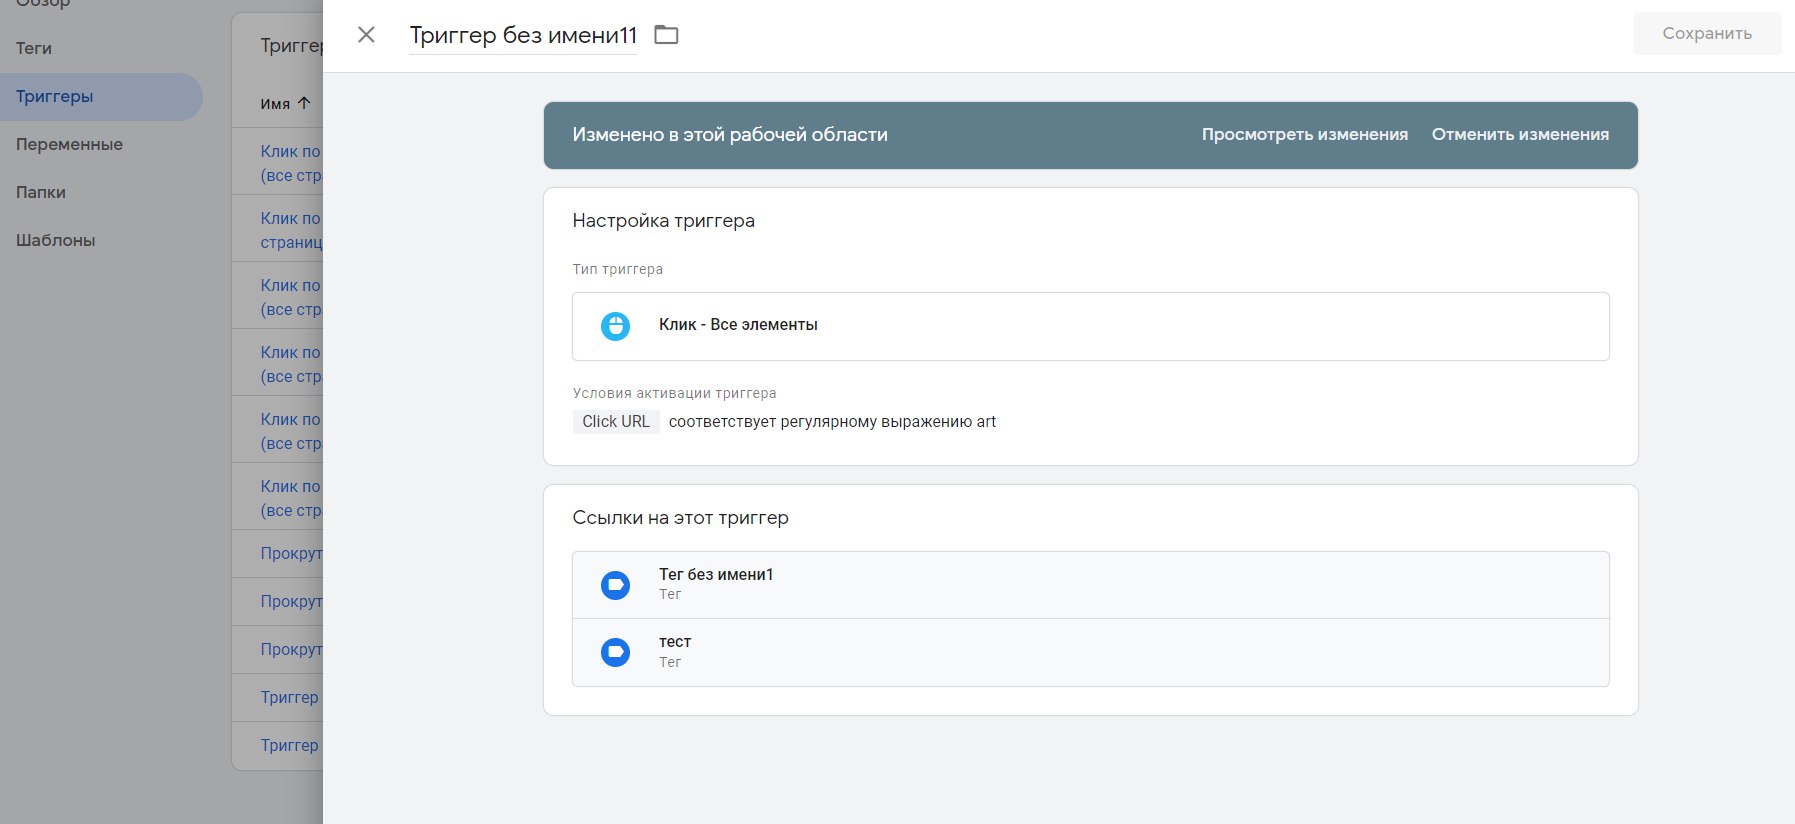The width and height of the screenshot is (1795, 824).
Task: Click Отменить изменения in the banner
Action: point(1520,135)
